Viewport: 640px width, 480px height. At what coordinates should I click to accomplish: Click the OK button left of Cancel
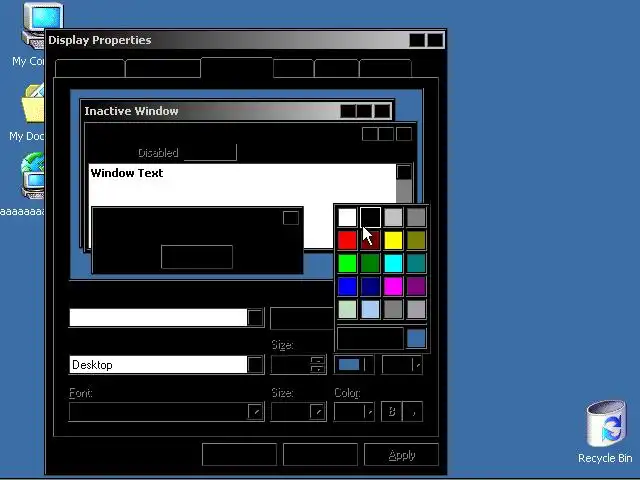(x=239, y=455)
